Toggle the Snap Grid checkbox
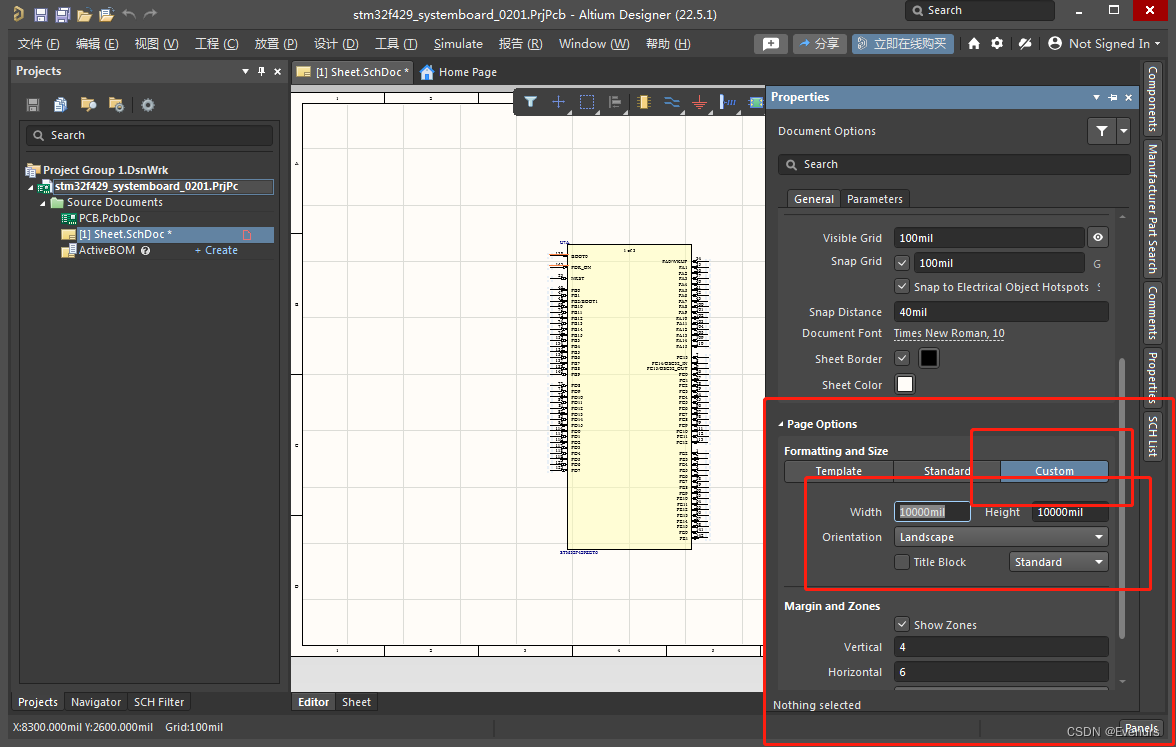This screenshot has height=747, width=1176. tap(902, 263)
